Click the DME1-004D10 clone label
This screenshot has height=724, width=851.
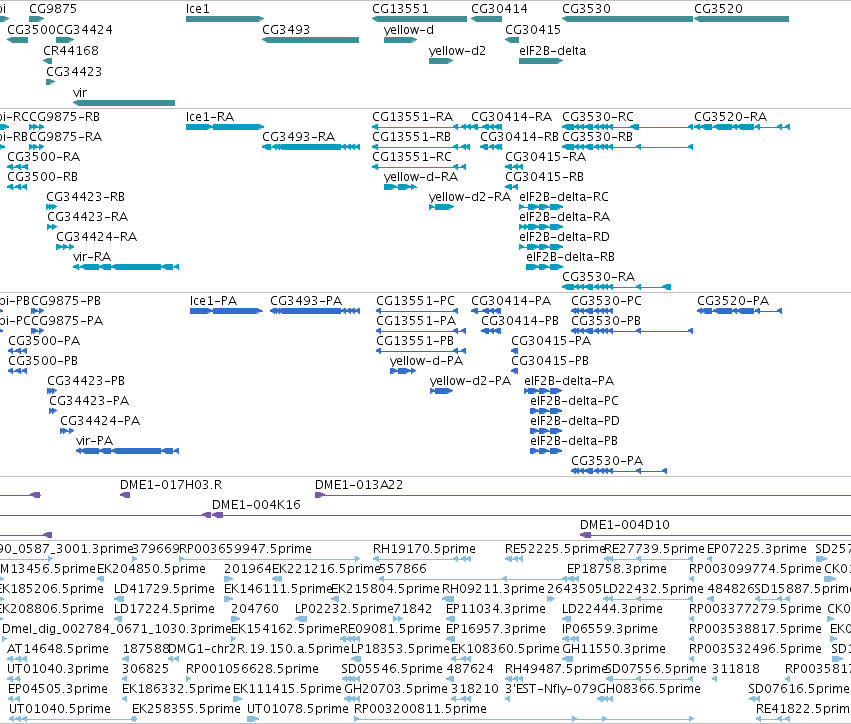pos(625,525)
